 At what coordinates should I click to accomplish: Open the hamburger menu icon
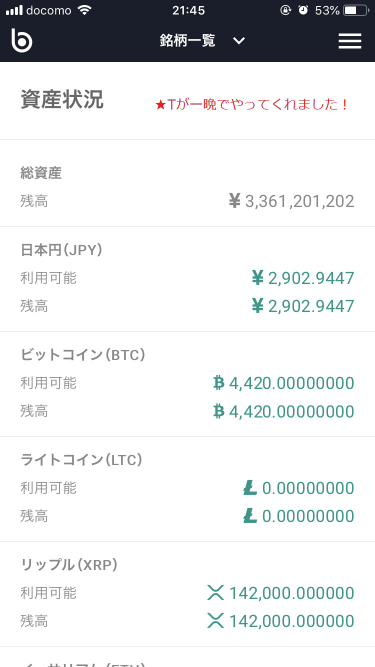pyautogui.click(x=349, y=41)
